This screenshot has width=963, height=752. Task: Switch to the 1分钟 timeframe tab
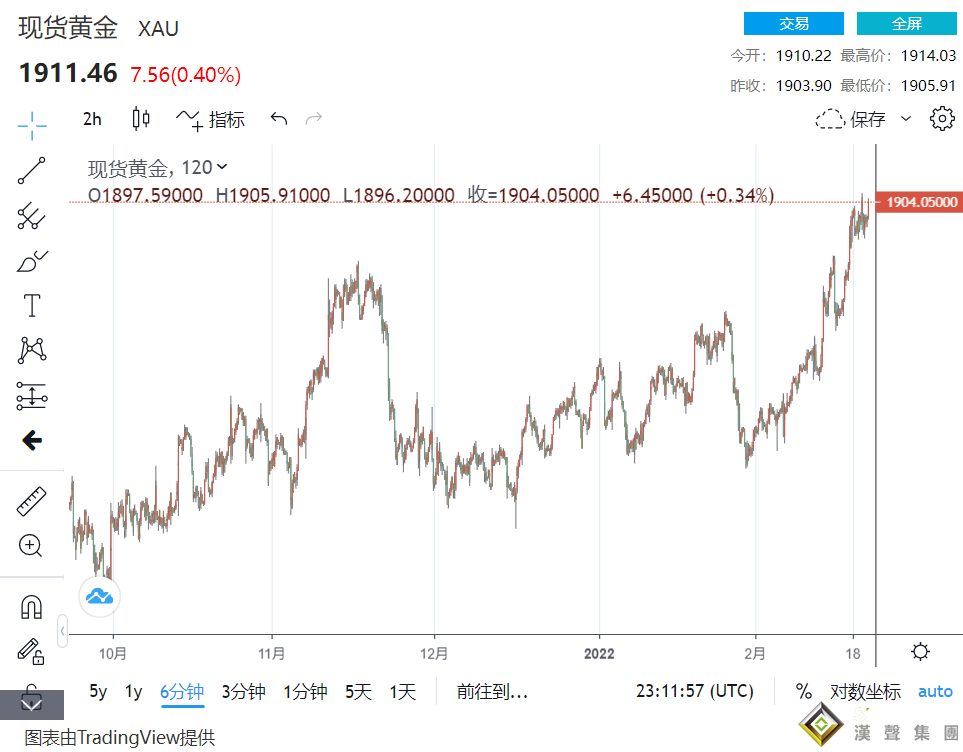[305, 691]
